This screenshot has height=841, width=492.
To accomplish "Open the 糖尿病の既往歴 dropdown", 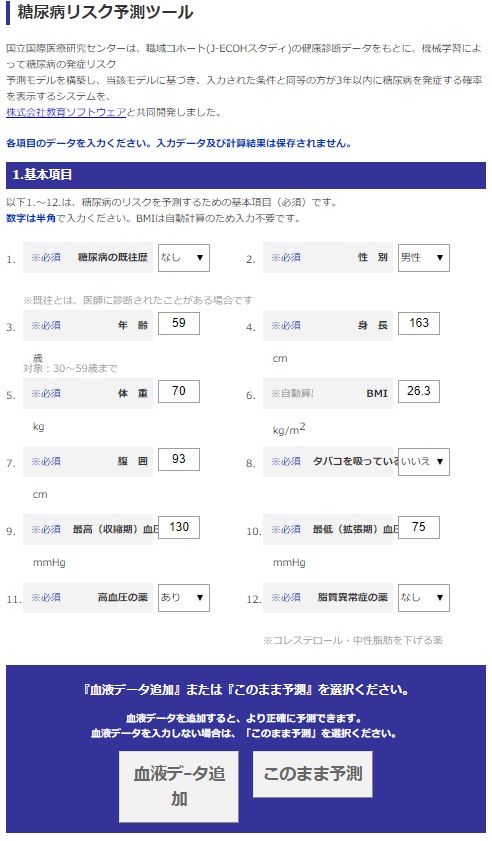I will click(183, 258).
